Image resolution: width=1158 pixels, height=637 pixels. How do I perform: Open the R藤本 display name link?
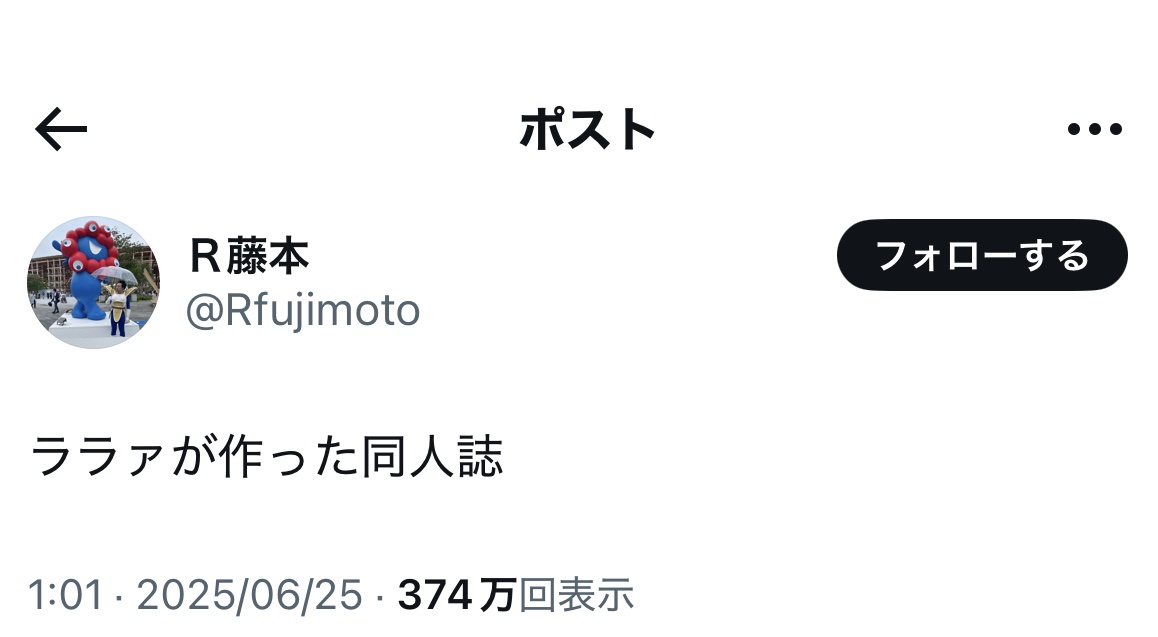[x=249, y=256]
